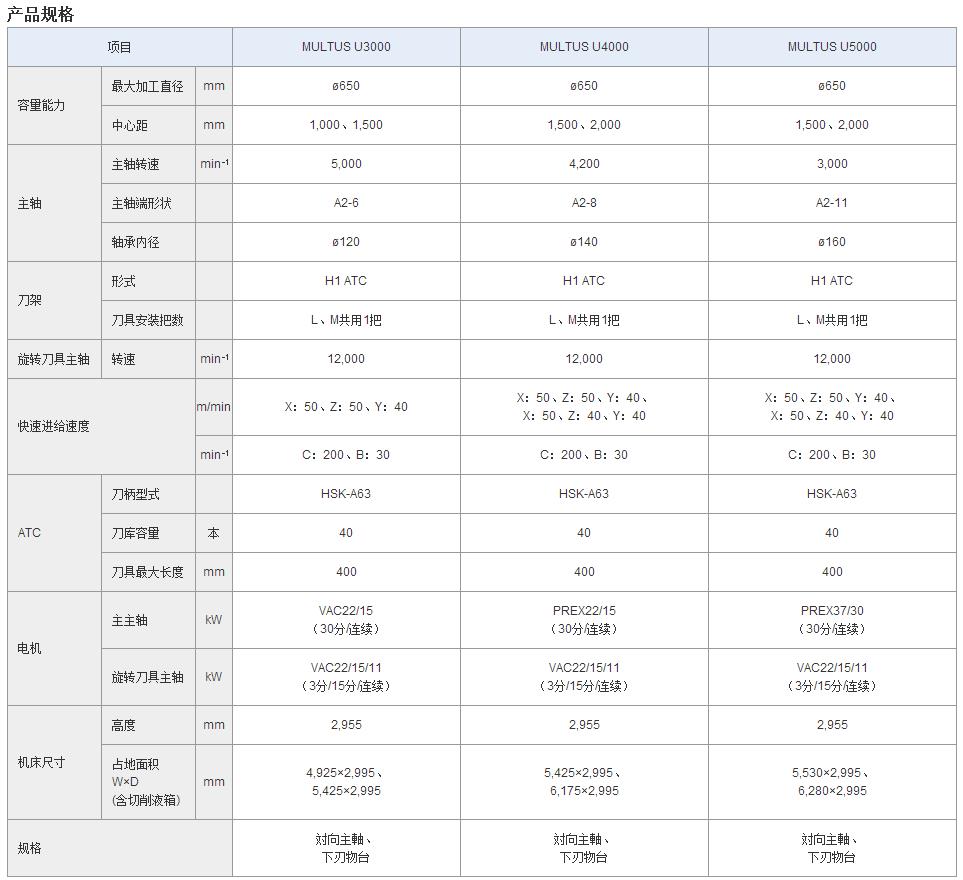Select the 3,000 spindle speed value
This screenshot has height=880, width=963.
pos(832,164)
